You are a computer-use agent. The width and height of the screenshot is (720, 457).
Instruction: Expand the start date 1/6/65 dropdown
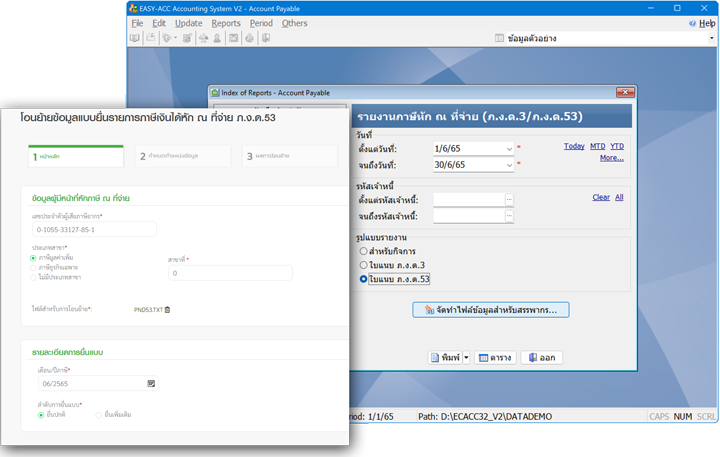pyautogui.click(x=509, y=149)
